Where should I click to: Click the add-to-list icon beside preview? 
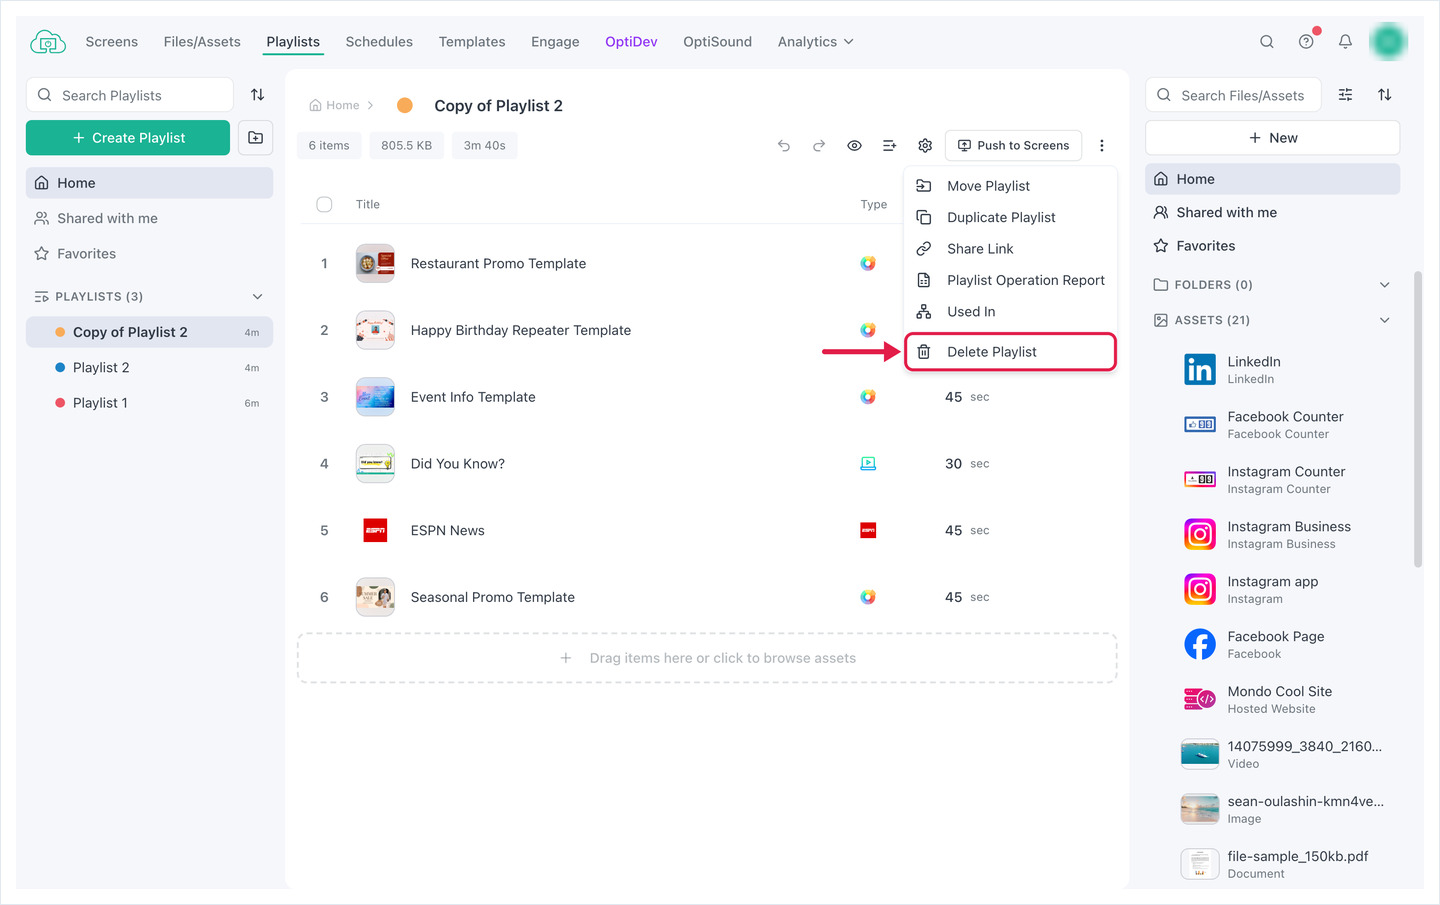(889, 146)
